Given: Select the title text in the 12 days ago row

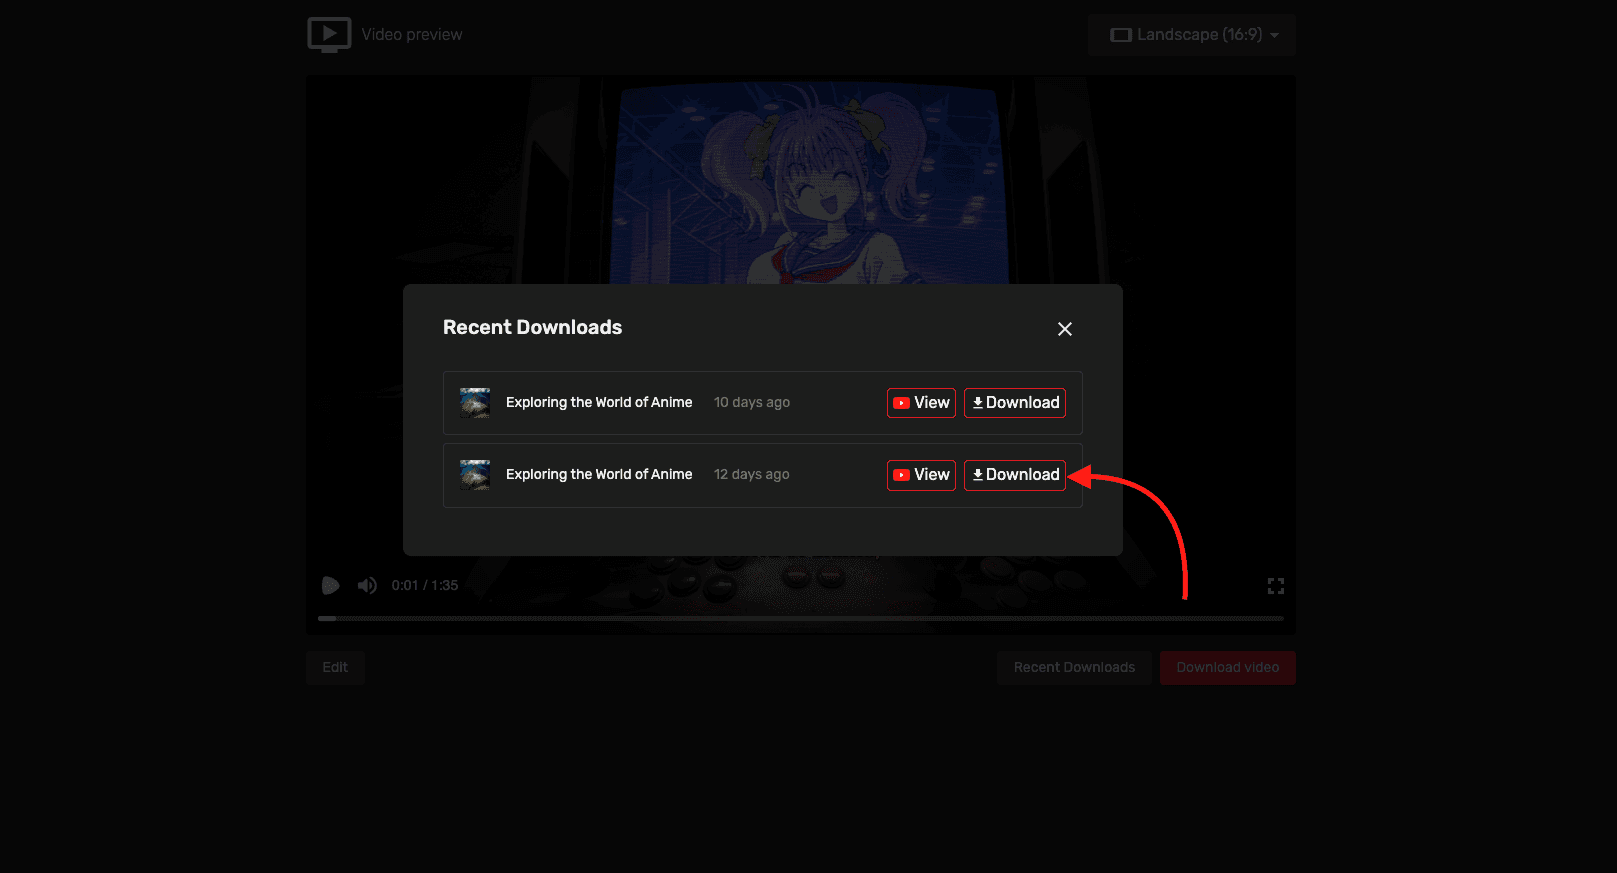Looking at the screenshot, I should pyautogui.click(x=599, y=475).
